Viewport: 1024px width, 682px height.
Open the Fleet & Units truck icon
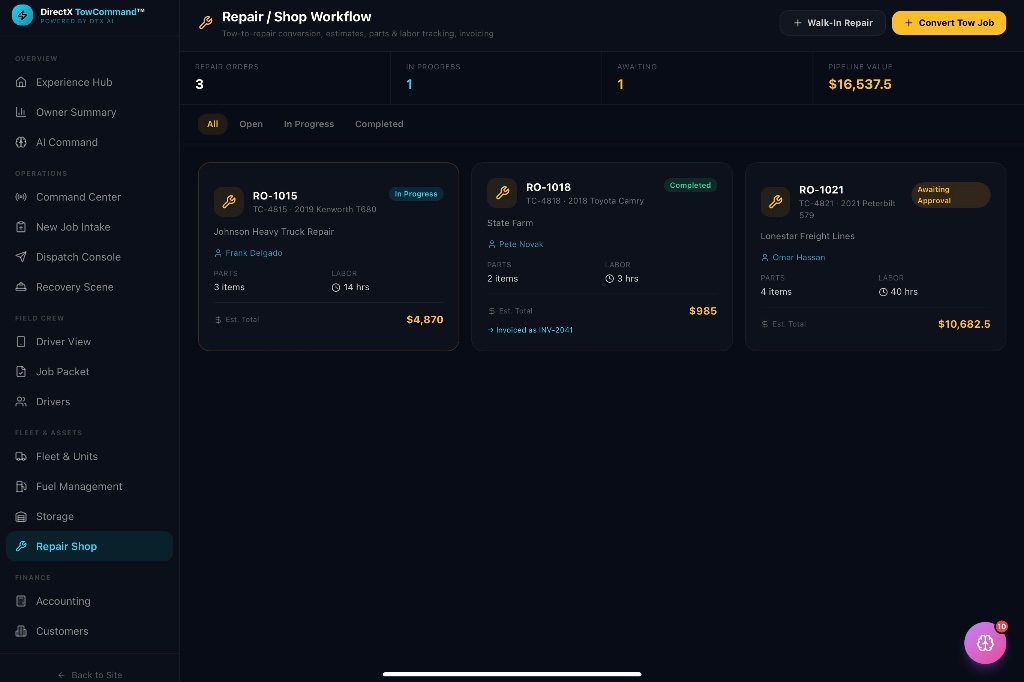[x=21, y=457]
